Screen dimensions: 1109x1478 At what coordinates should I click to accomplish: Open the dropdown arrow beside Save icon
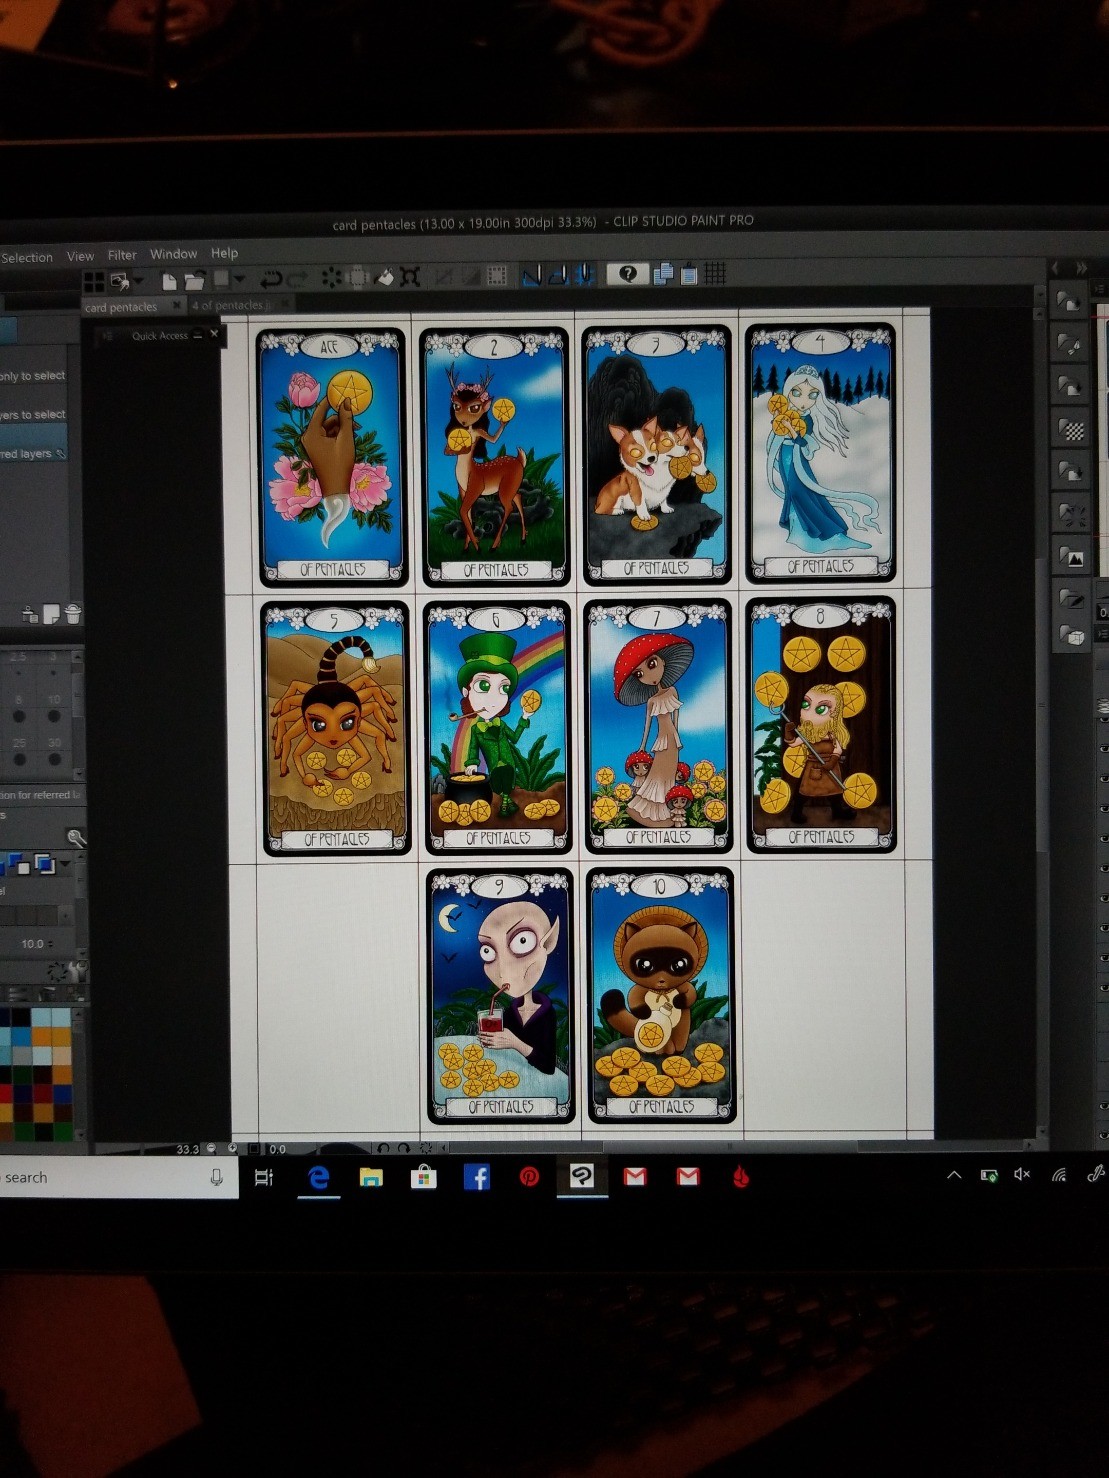tap(239, 279)
